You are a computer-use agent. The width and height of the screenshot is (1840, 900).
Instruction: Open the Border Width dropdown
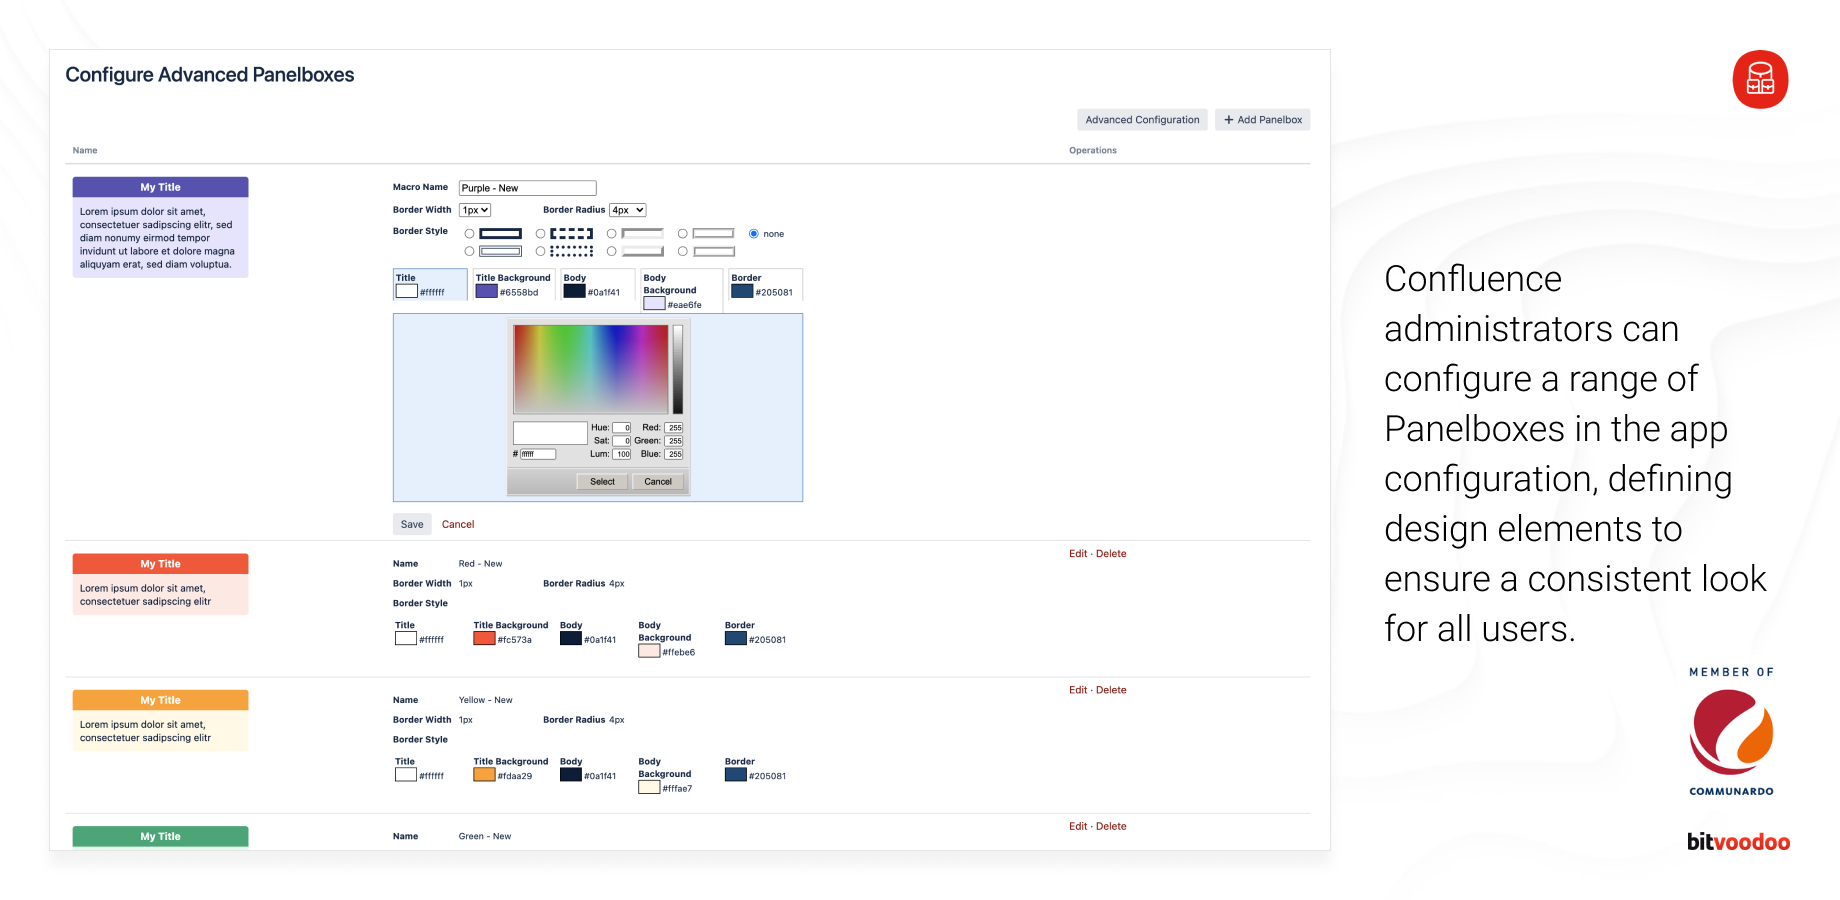pos(474,209)
